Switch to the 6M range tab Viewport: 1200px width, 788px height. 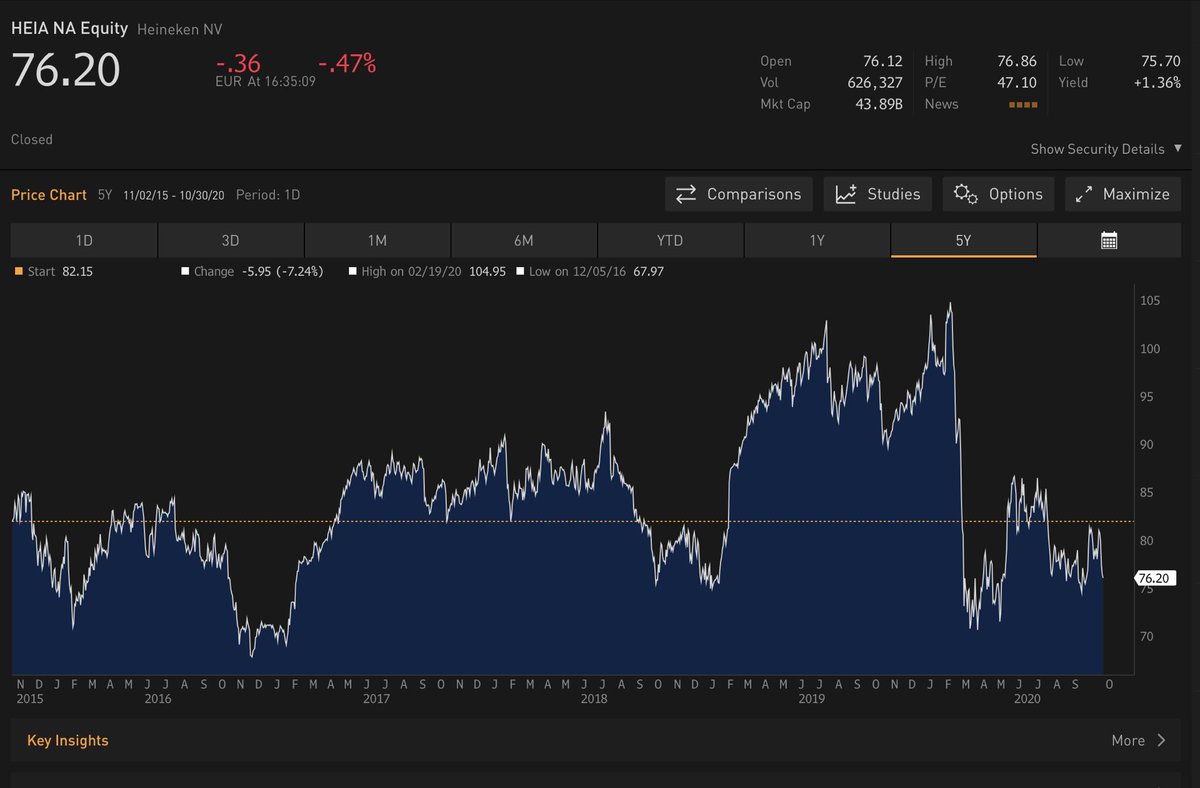(524, 240)
